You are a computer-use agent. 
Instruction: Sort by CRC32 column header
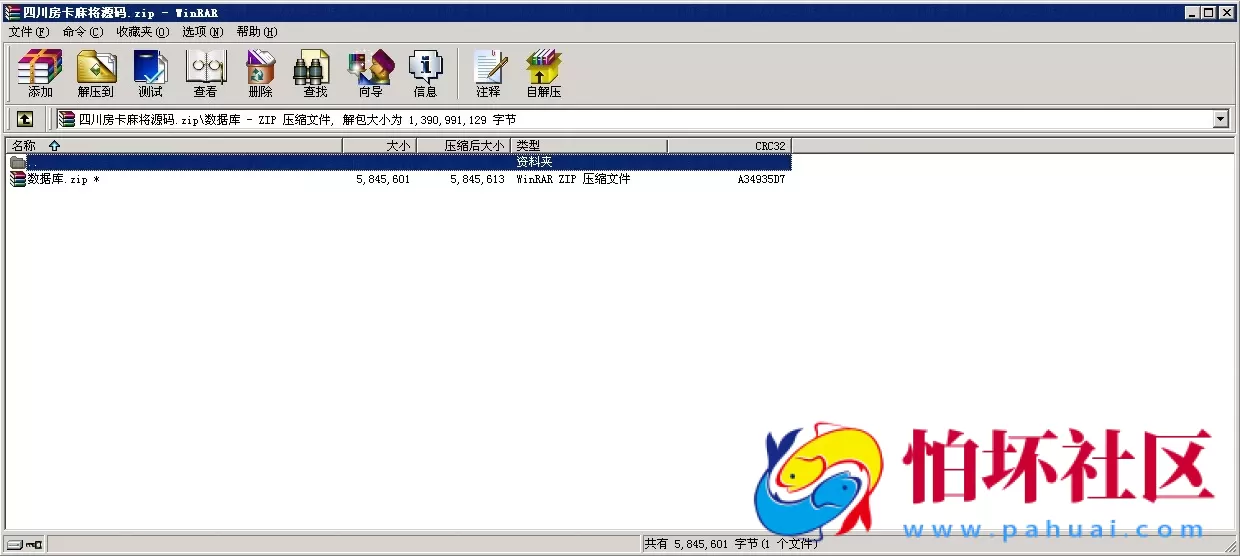click(730, 146)
